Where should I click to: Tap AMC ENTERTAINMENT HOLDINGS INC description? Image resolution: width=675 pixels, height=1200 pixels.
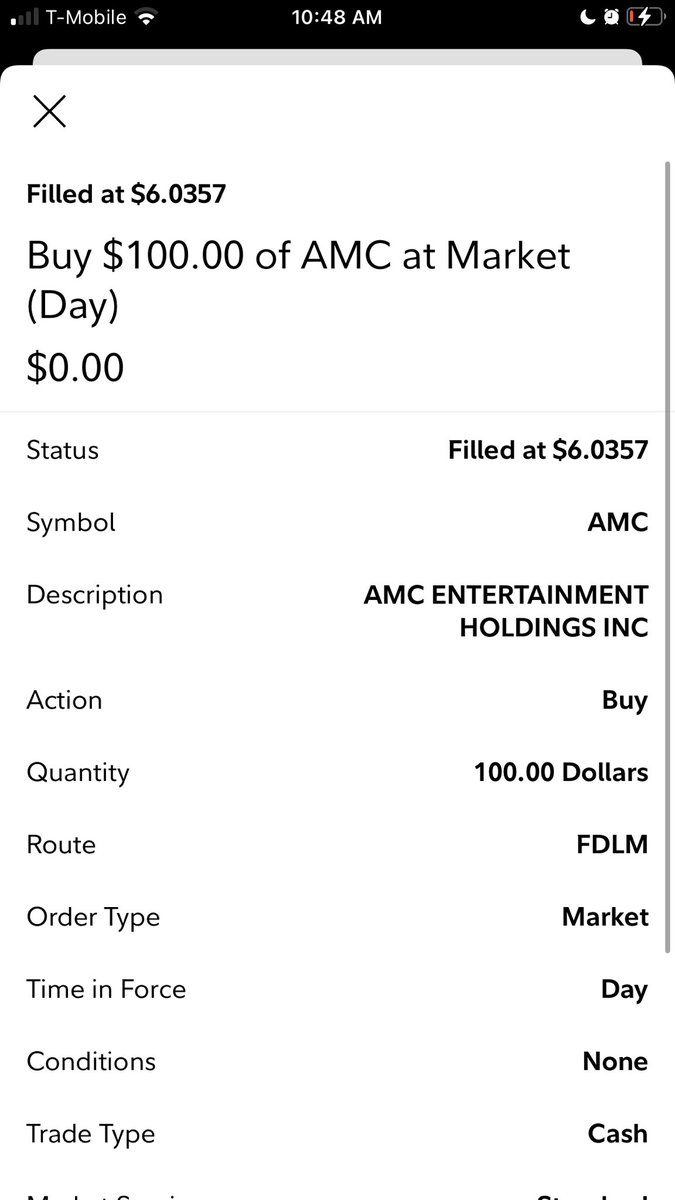coord(506,611)
